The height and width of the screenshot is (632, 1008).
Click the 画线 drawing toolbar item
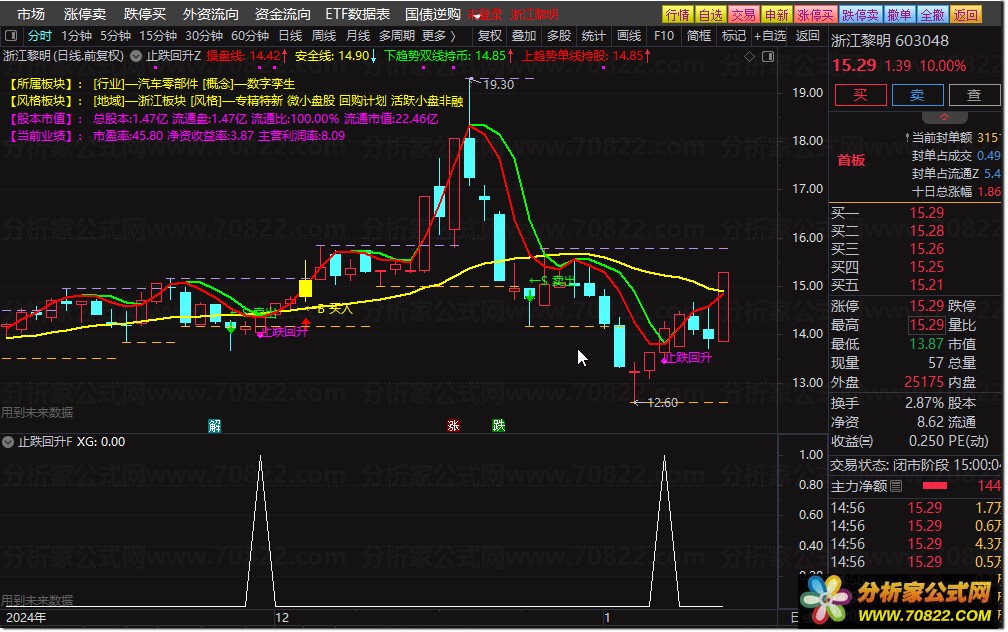pyautogui.click(x=628, y=35)
